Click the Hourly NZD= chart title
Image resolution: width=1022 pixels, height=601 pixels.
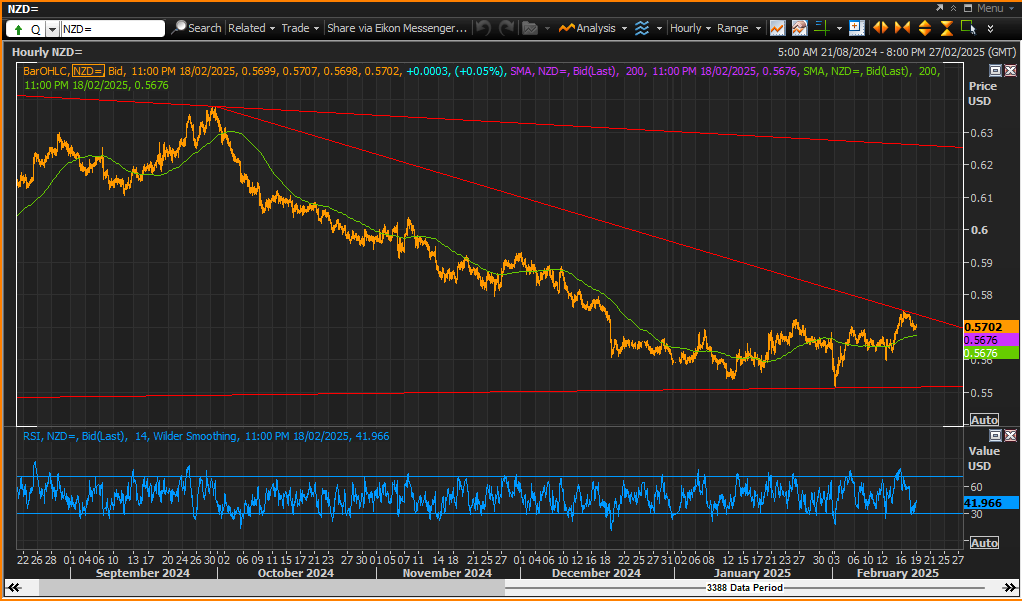[x=48, y=52]
